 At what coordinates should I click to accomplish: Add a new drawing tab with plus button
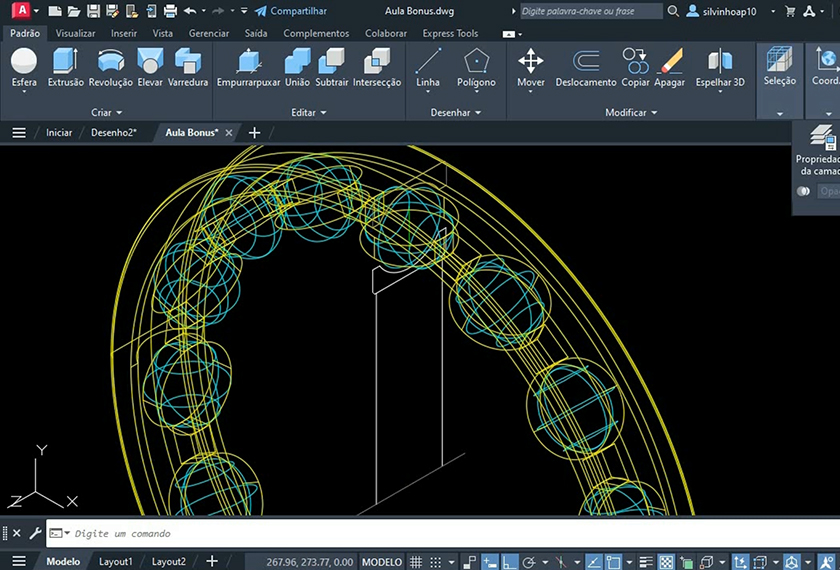[254, 133]
